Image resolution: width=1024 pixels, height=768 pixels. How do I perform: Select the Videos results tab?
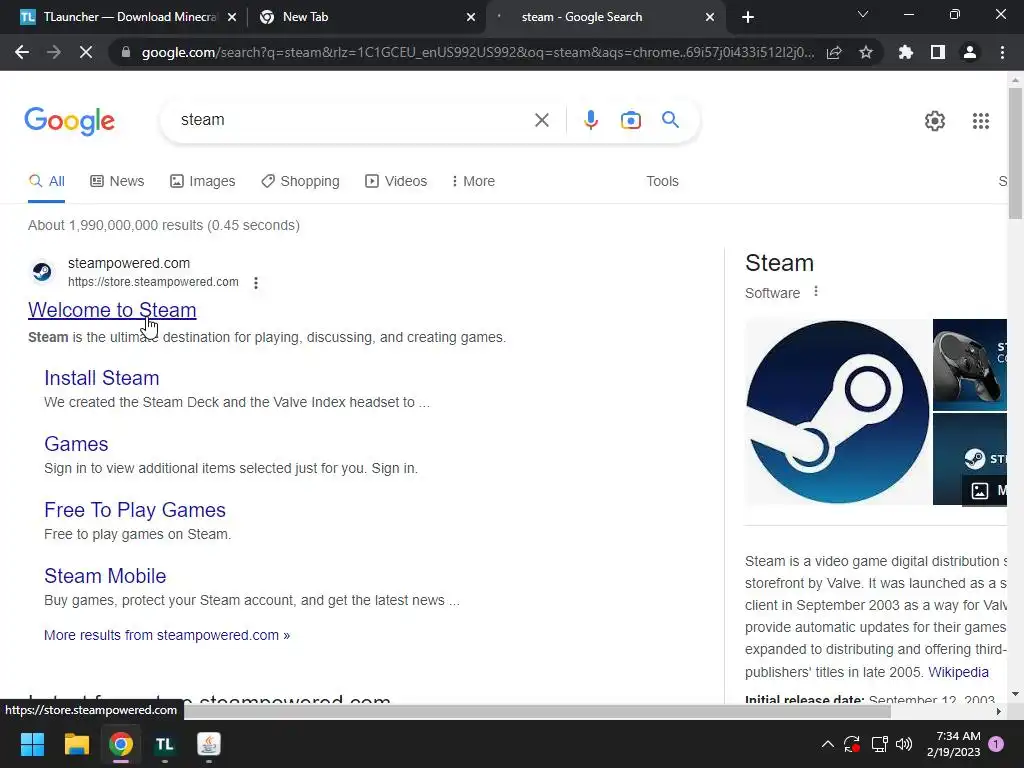pyautogui.click(x=396, y=181)
